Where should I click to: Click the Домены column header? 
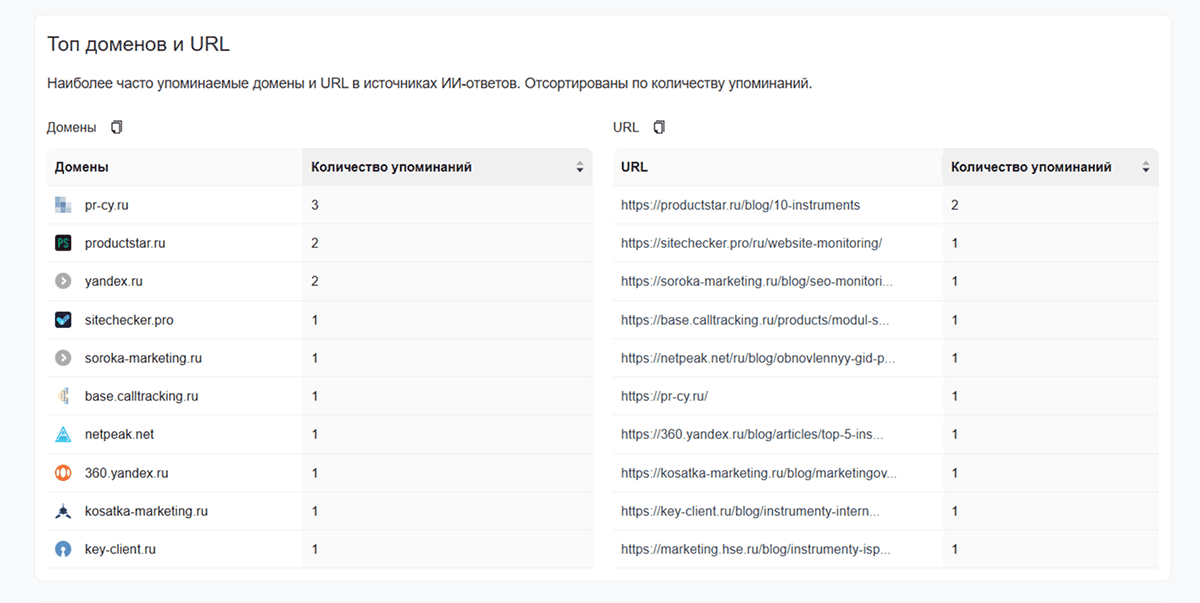tap(82, 168)
